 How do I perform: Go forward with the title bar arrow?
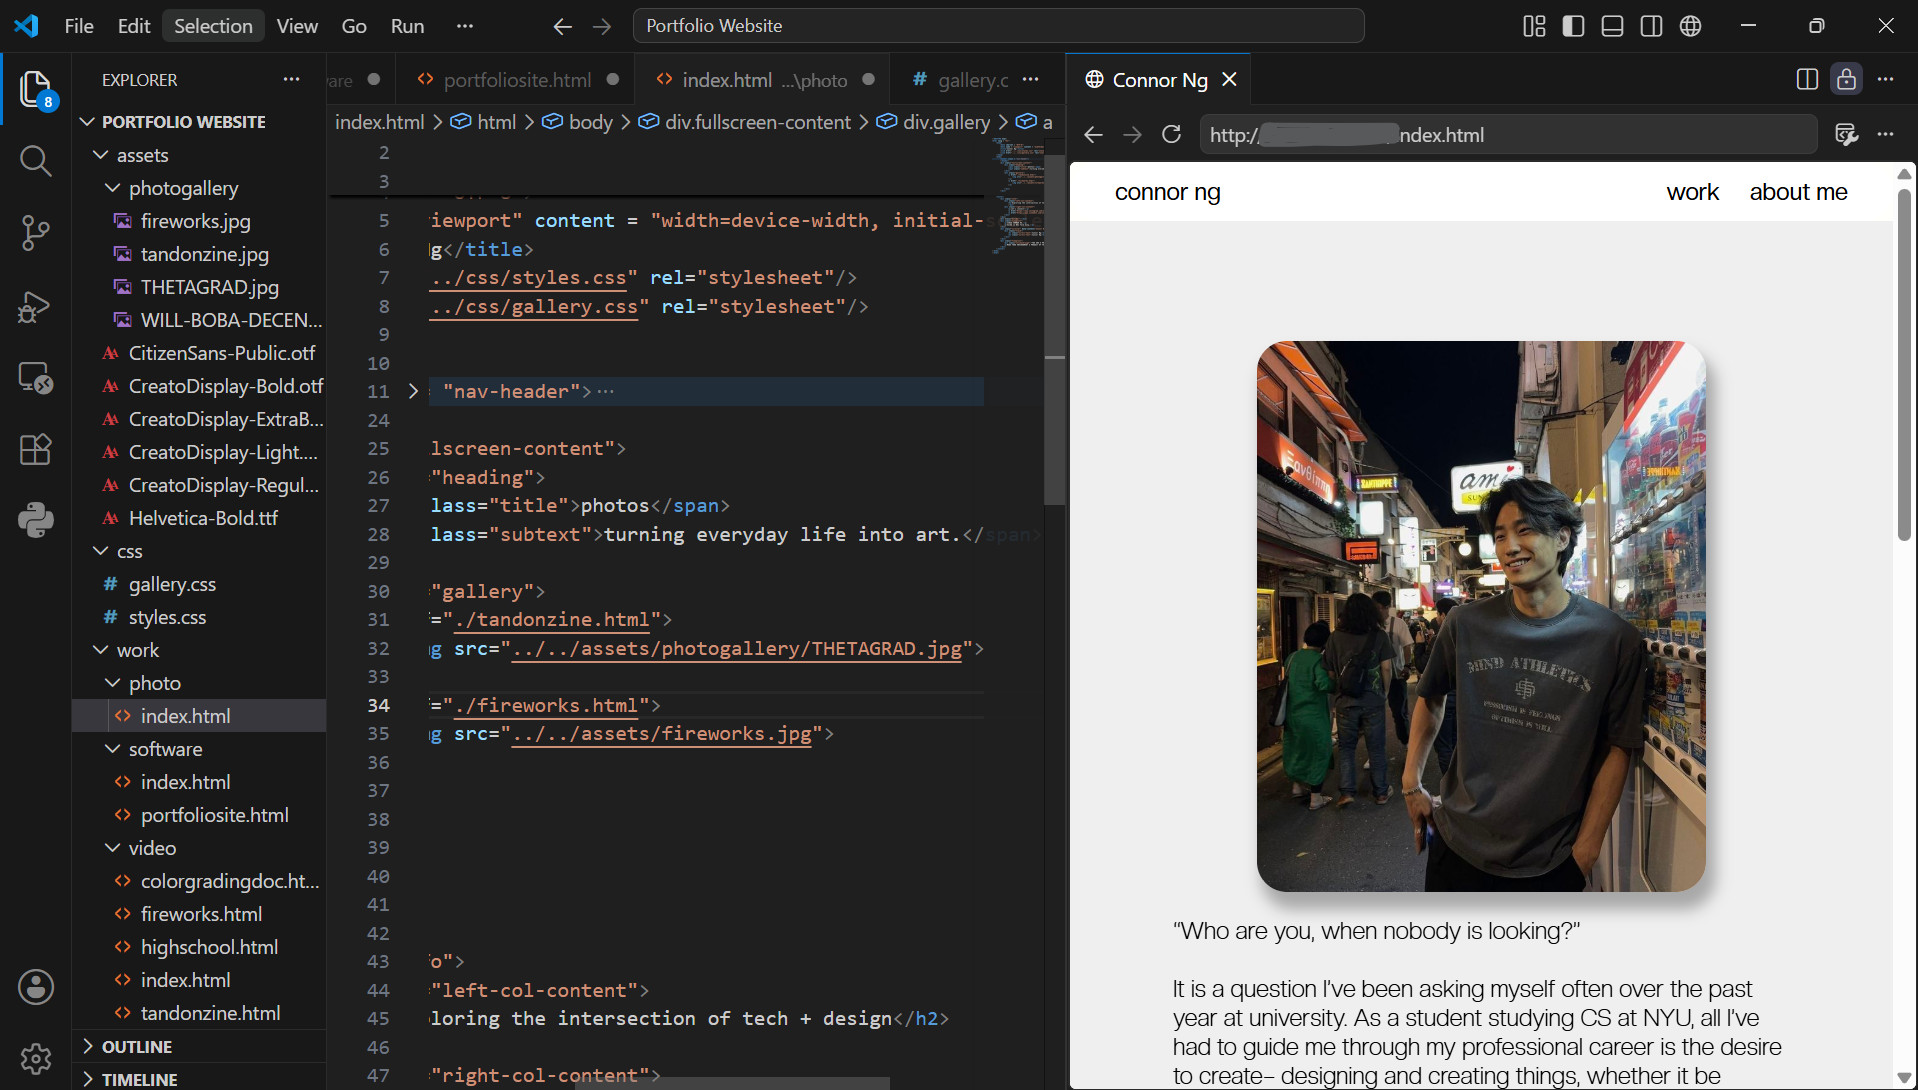(x=602, y=26)
